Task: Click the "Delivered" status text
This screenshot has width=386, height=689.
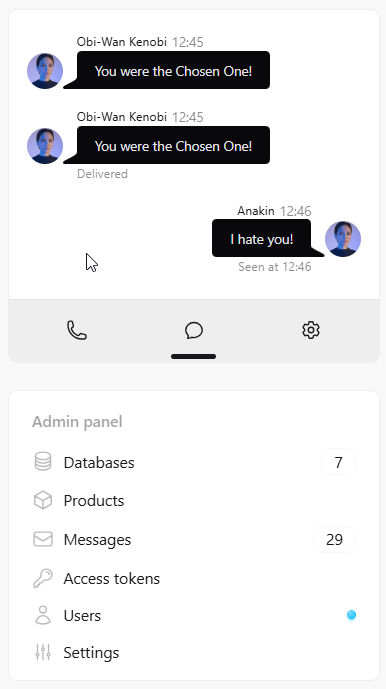Action: (102, 174)
